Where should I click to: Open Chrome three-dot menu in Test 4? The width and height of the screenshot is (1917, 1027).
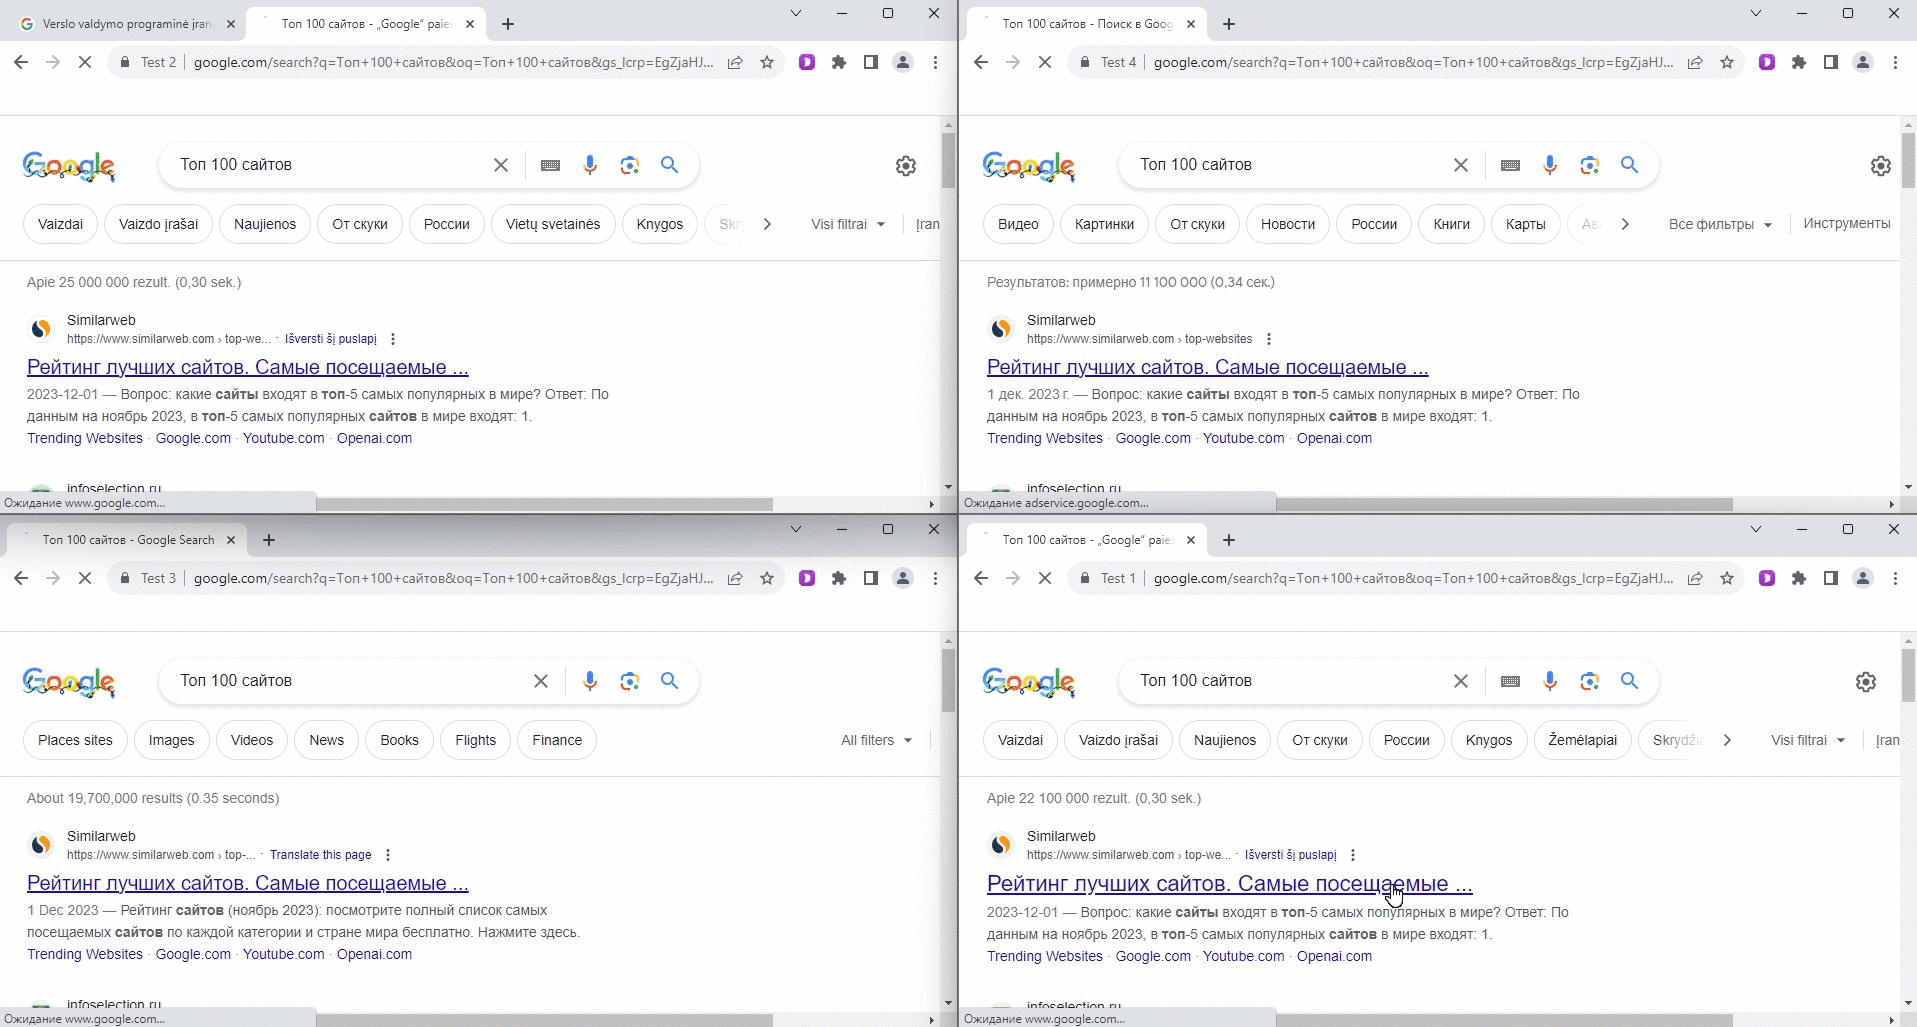point(1895,62)
